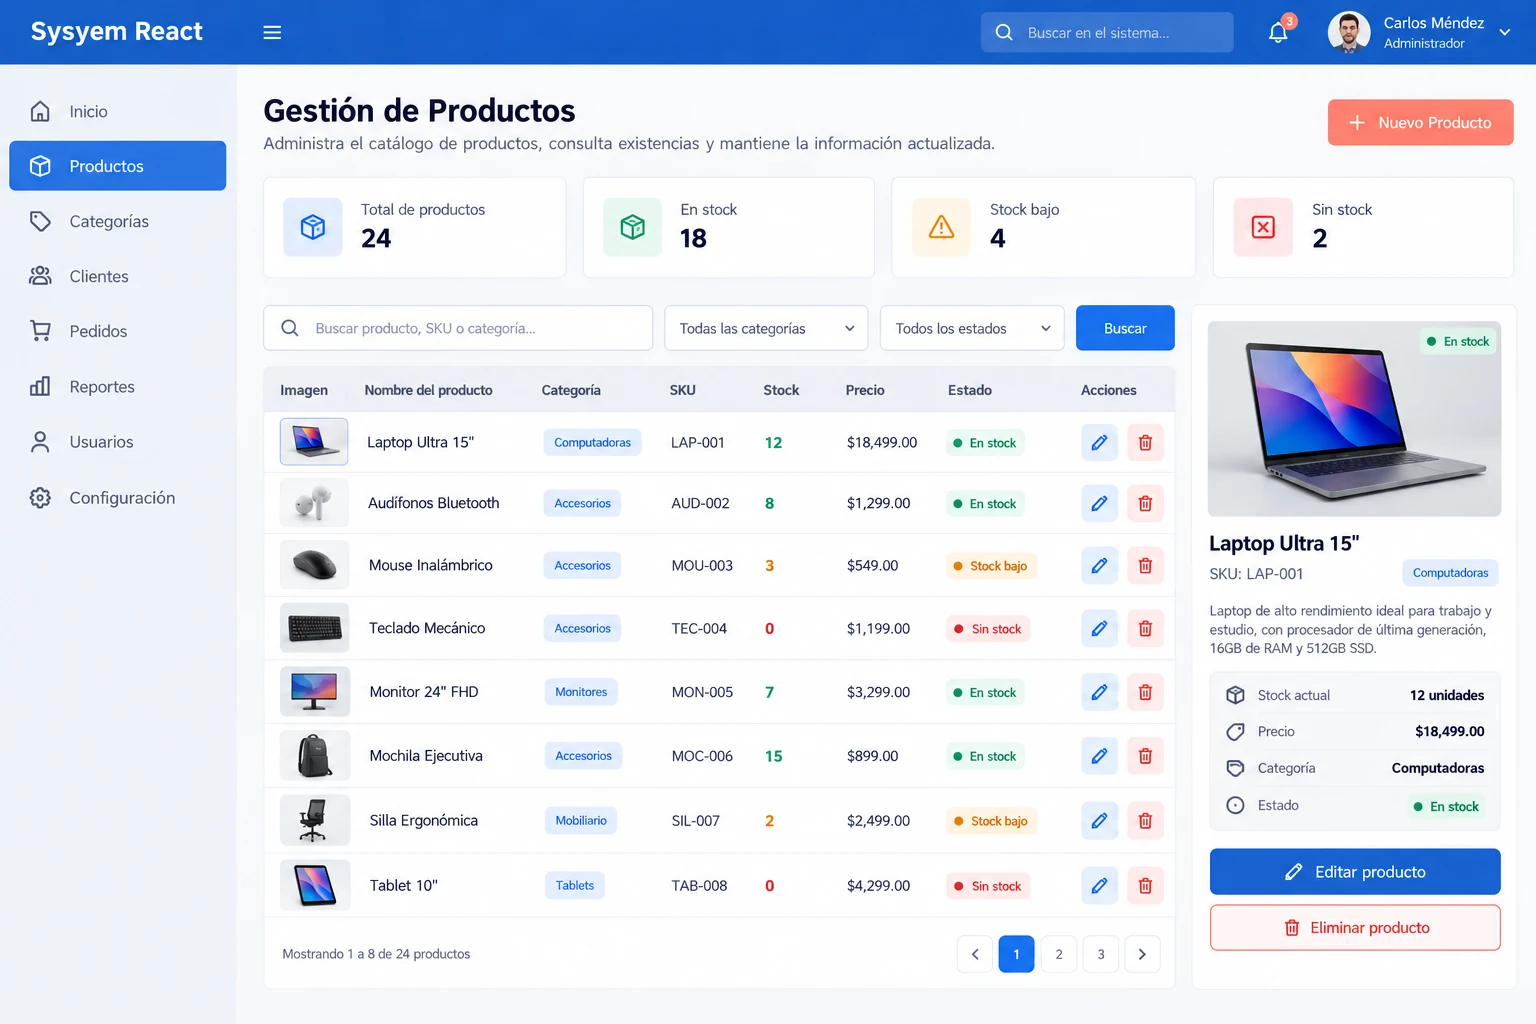Image resolution: width=1536 pixels, height=1024 pixels.
Task: Click Editar producto button
Action: pyautogui.click(x=1355, y=872)
